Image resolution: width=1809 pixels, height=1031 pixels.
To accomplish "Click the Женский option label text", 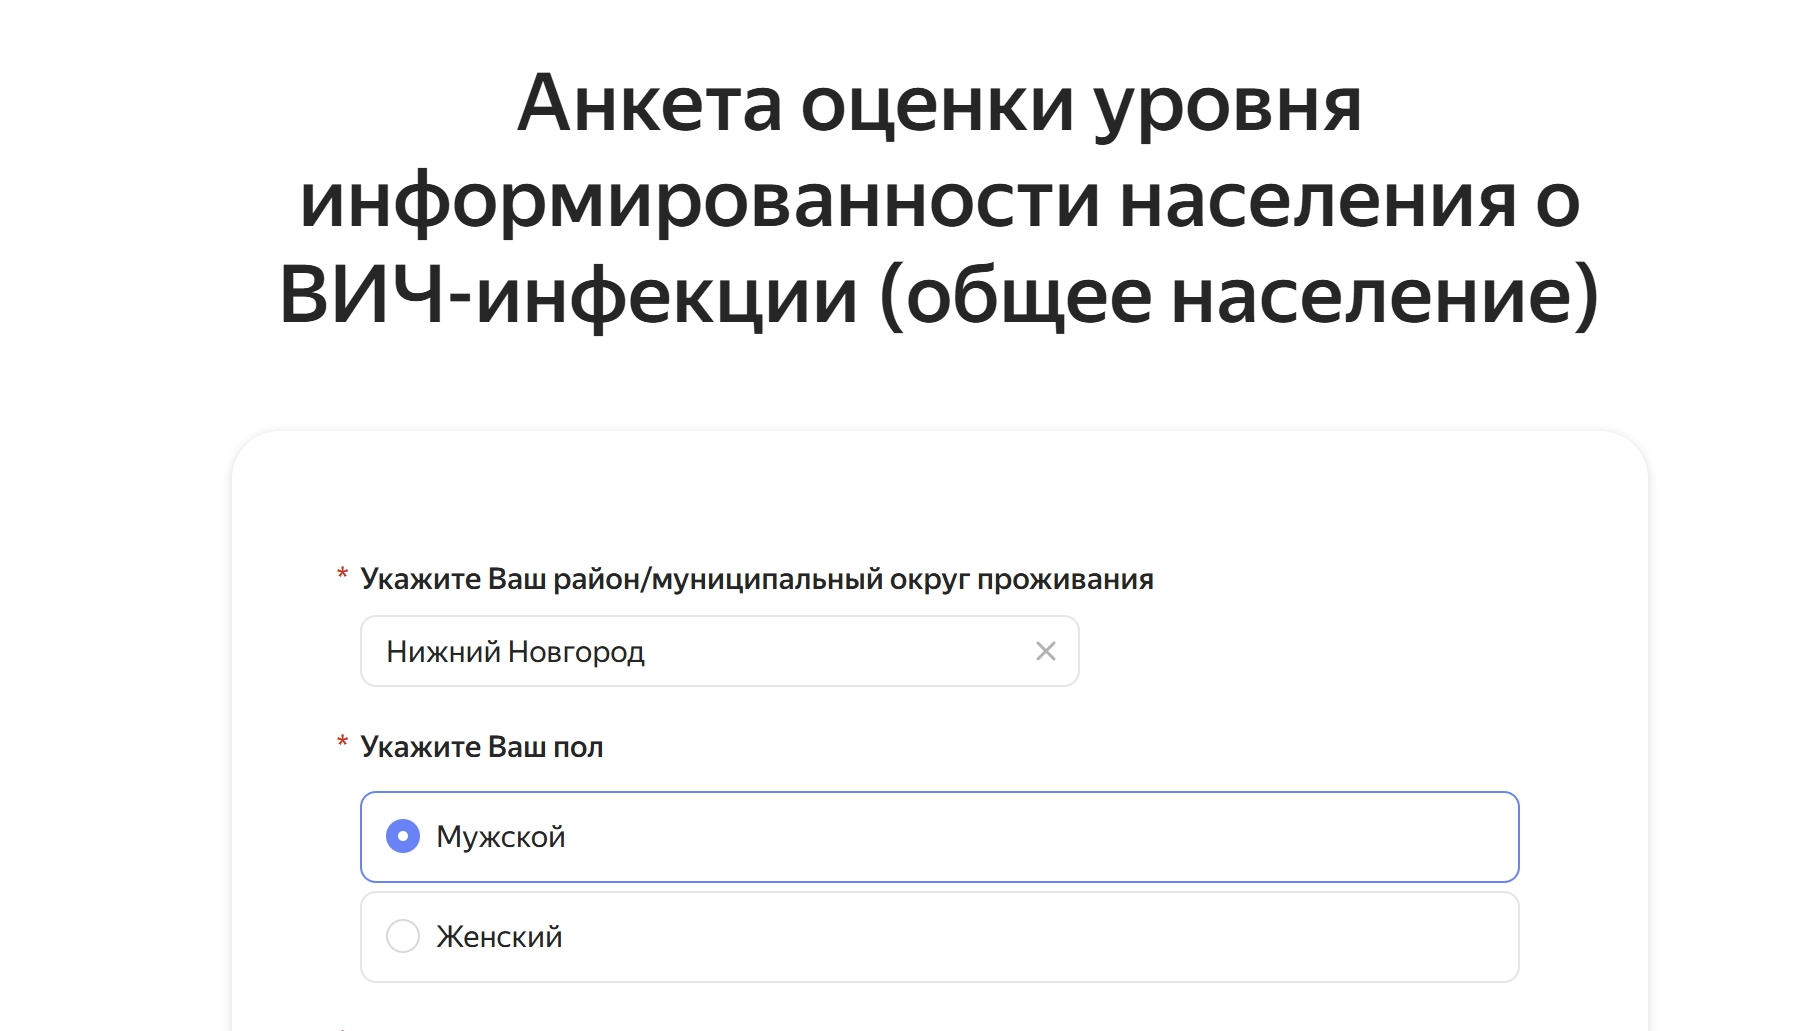I will [x=499, y=937].
